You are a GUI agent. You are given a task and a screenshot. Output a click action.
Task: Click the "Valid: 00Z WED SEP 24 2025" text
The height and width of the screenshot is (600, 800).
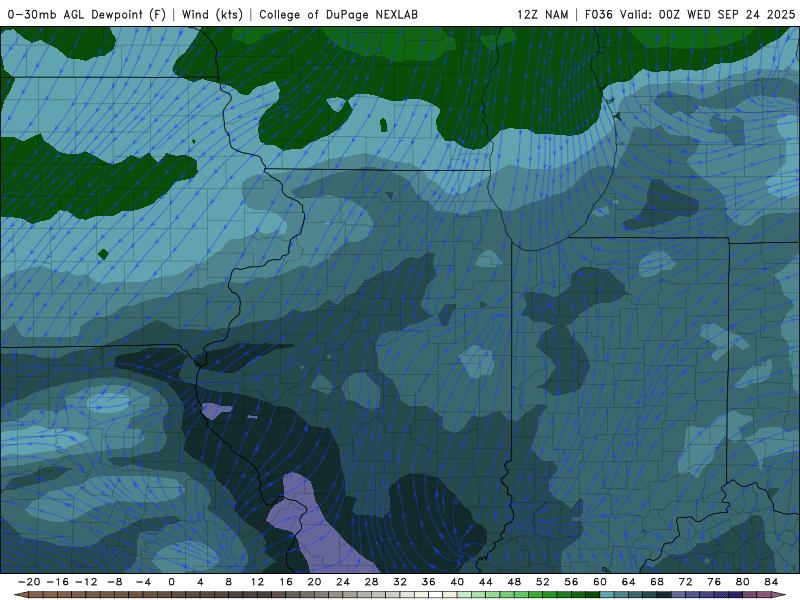pyautogui.click(x=707, y=14)
